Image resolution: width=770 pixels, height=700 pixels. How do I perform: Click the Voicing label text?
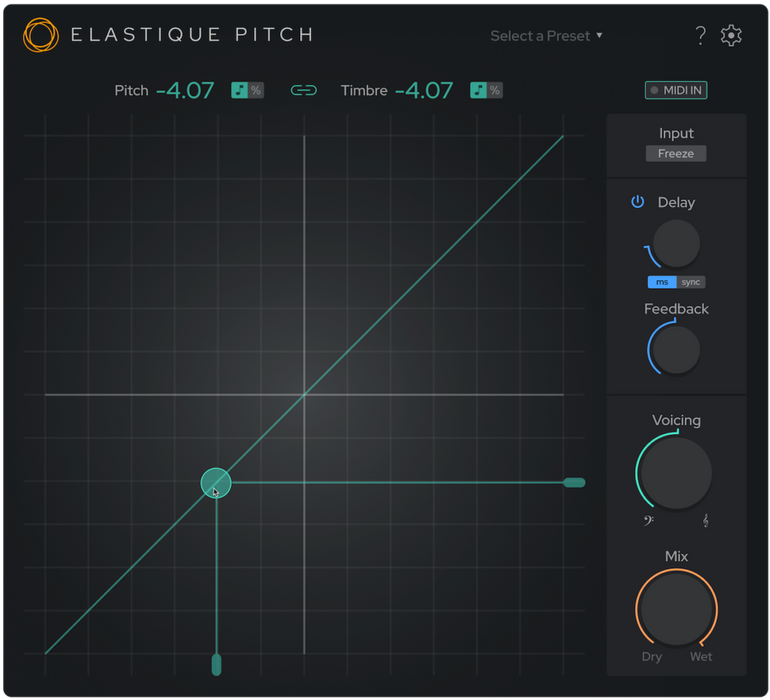pos(676,420)
